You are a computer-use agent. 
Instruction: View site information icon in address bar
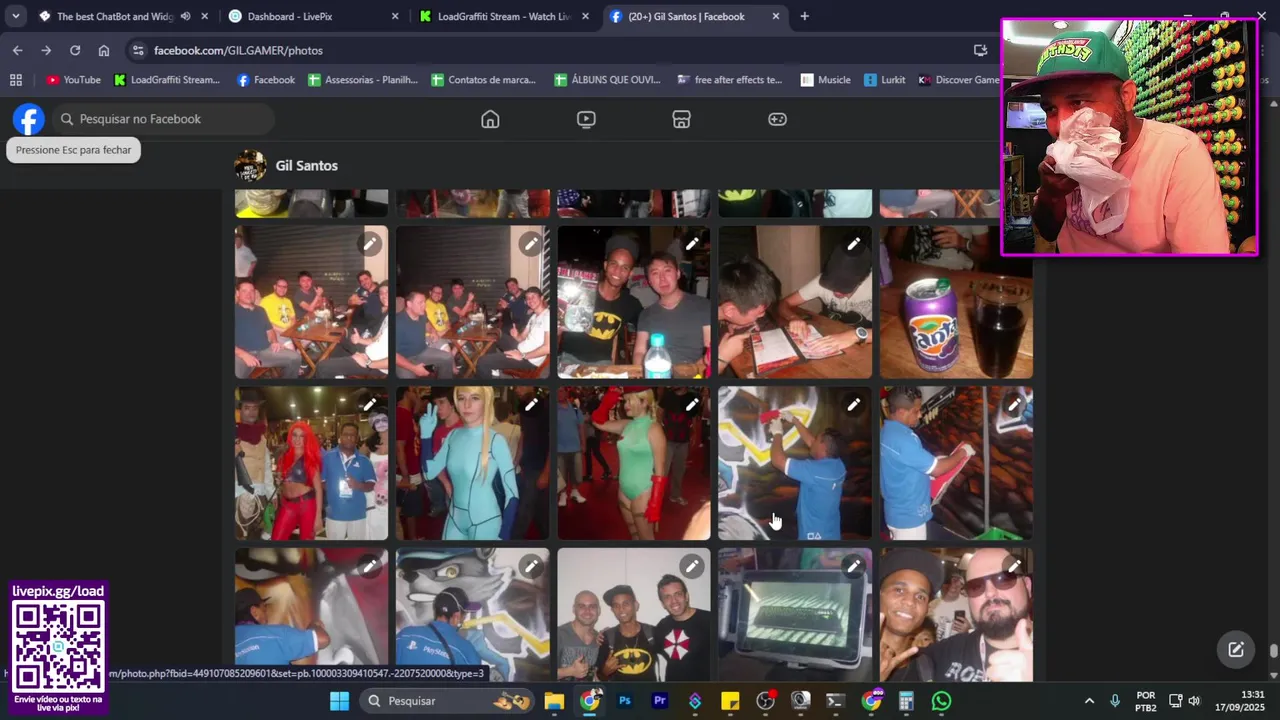[138, 50]
